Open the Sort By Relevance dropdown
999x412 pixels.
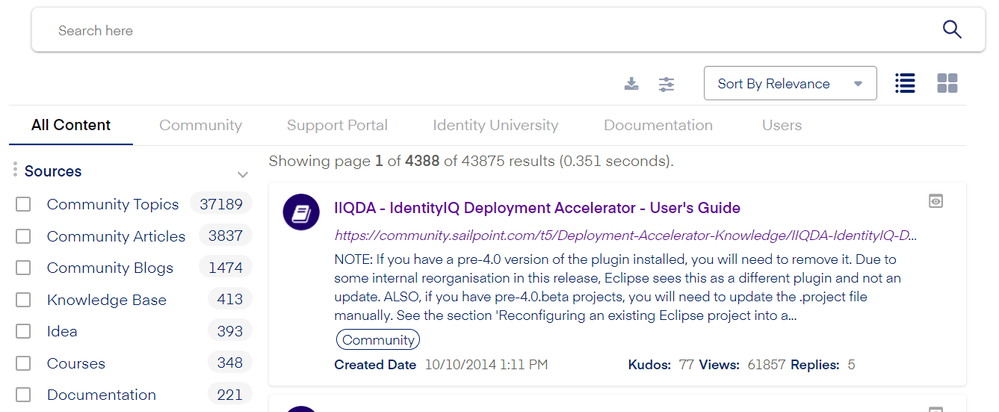tap(790, 84)
